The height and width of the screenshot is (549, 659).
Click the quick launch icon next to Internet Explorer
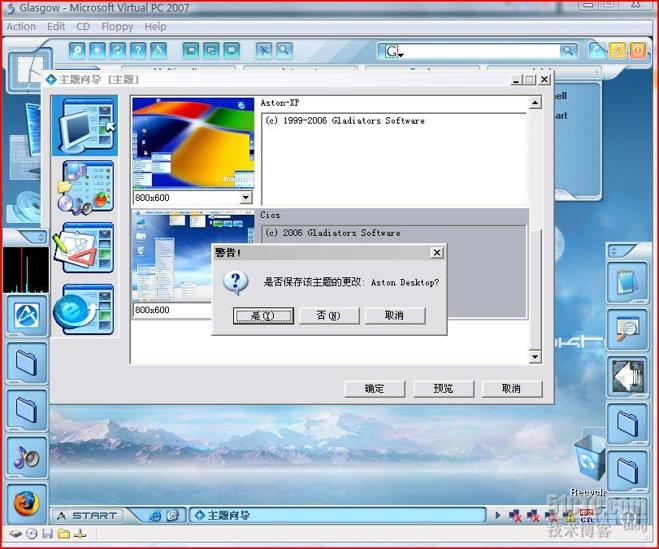point(173,516)
